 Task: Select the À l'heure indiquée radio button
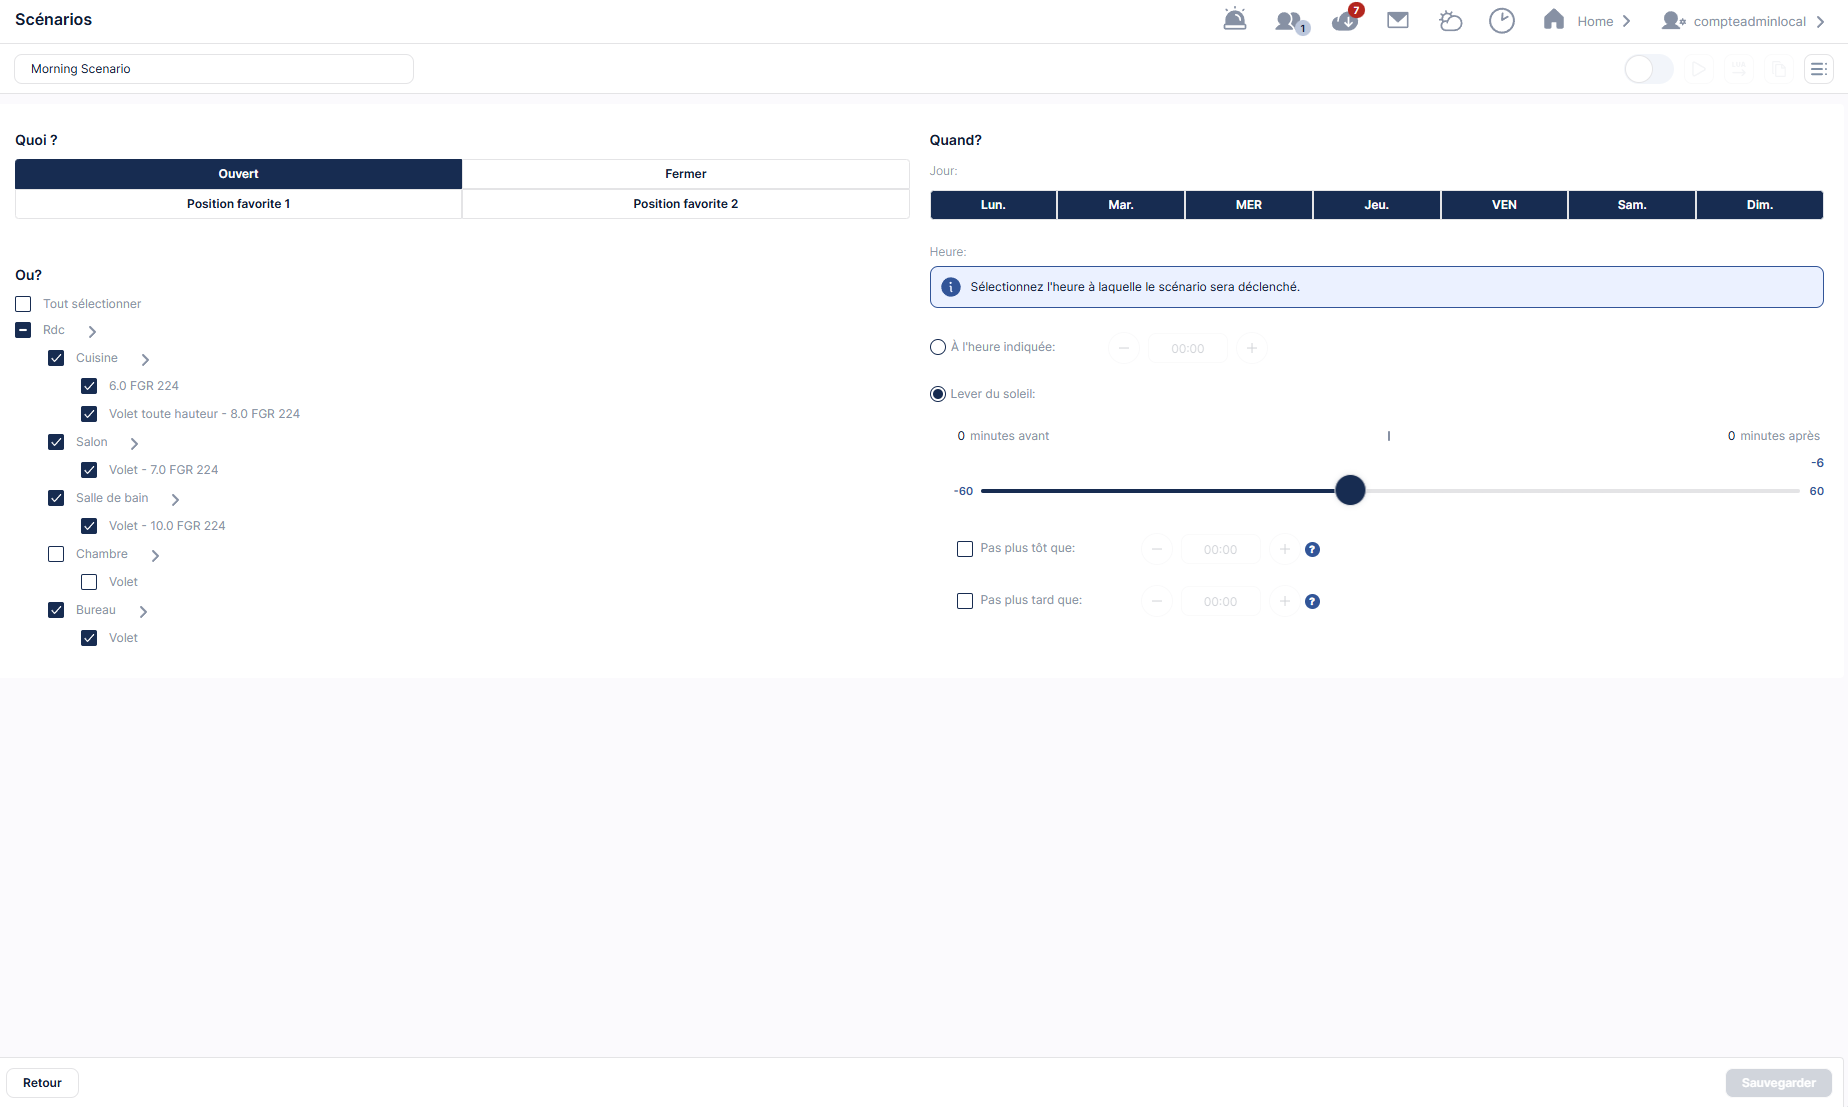pyautogui.click(x=938, y=347)
